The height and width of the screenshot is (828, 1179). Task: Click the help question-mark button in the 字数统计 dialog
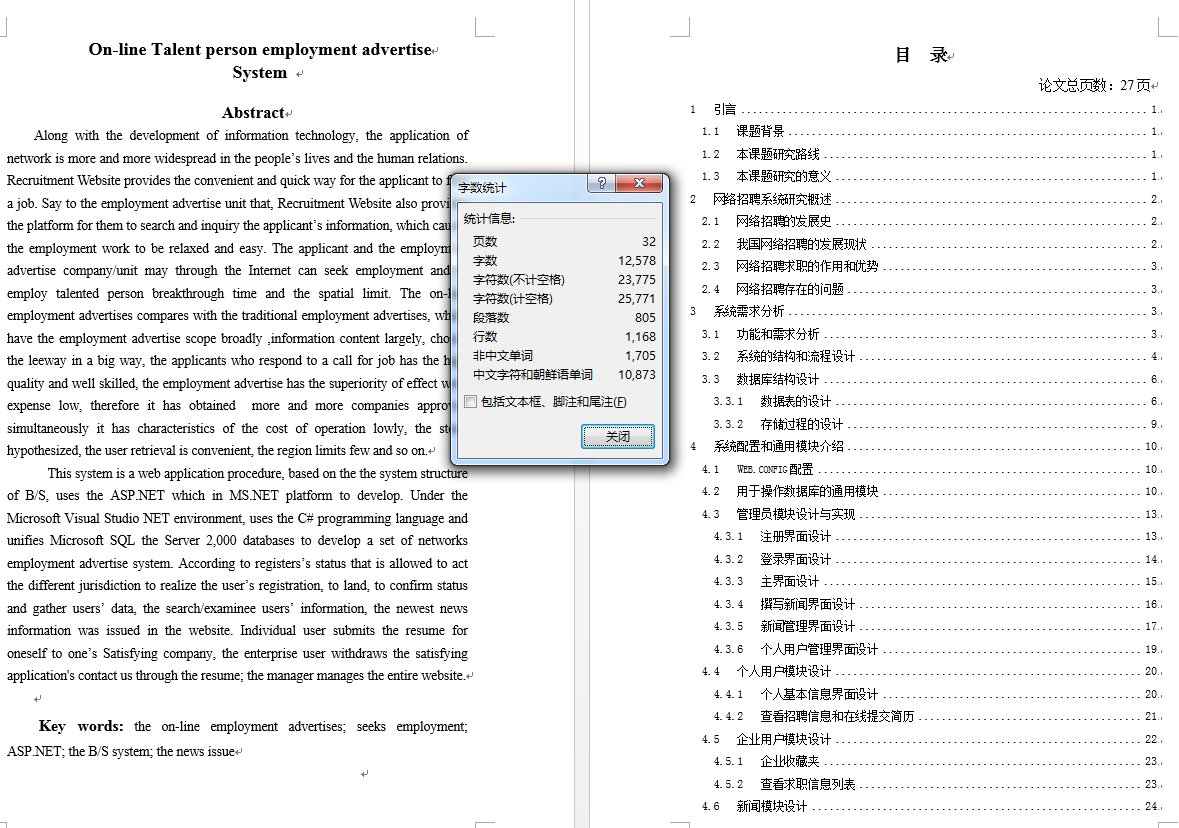click(x=602, y=183)
